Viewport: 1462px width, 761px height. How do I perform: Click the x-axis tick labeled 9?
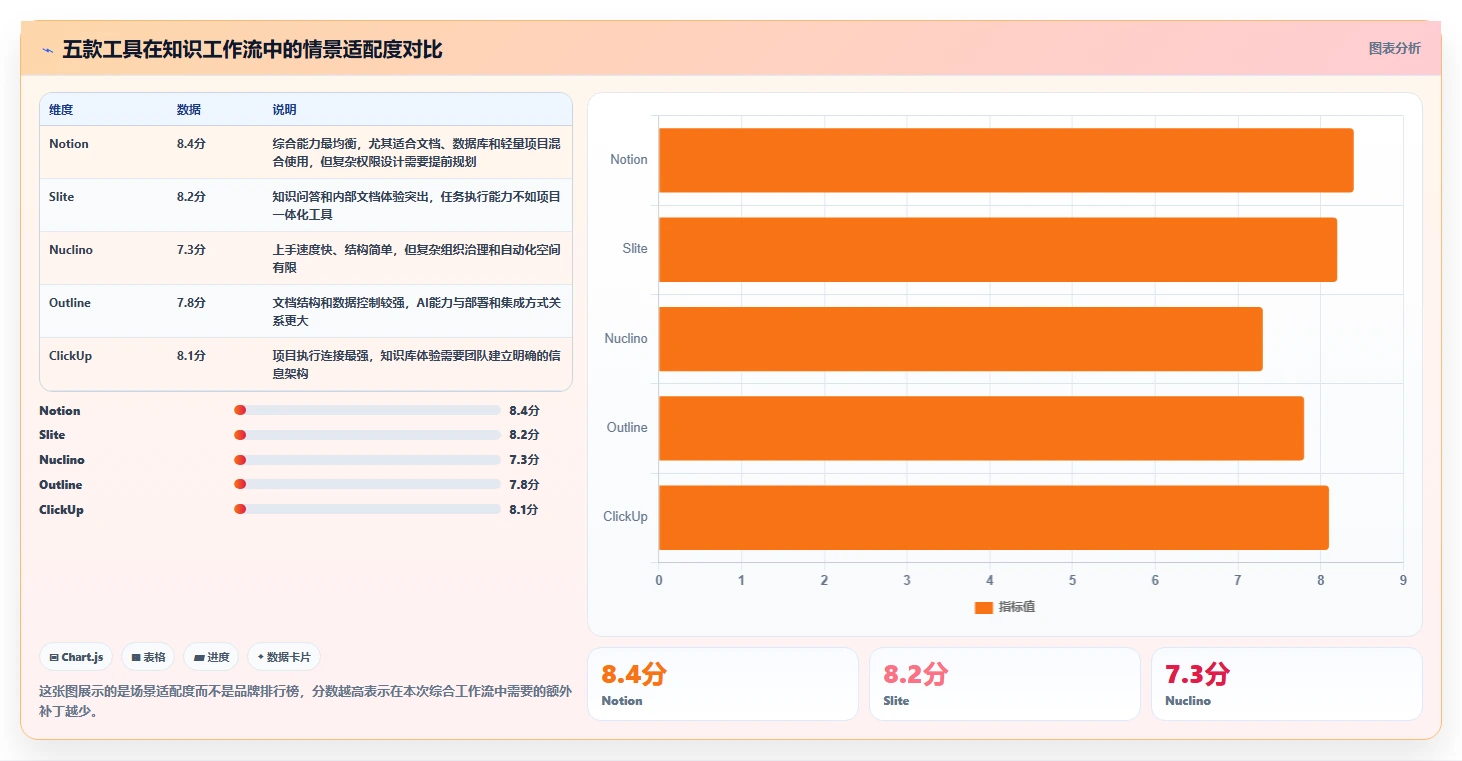point(1403,580)
